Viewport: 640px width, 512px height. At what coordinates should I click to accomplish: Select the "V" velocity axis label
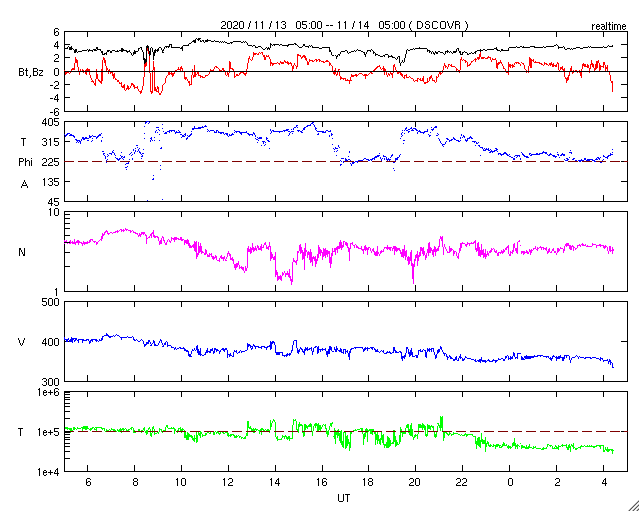[x=22, y=342]
